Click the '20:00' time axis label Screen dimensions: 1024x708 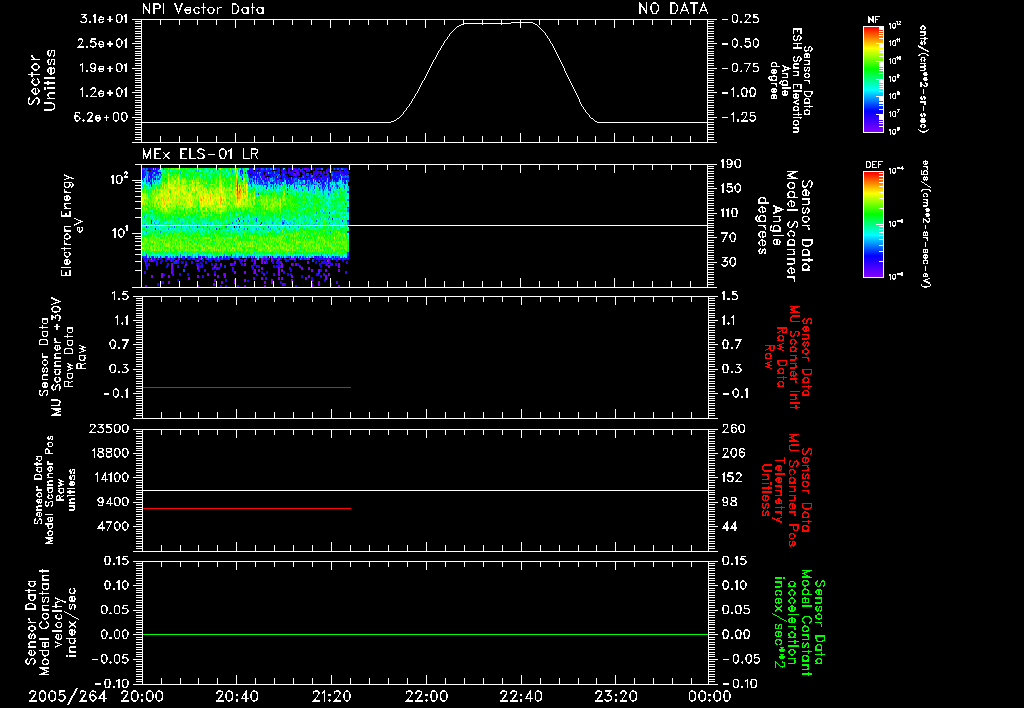(x=142, y=696)
